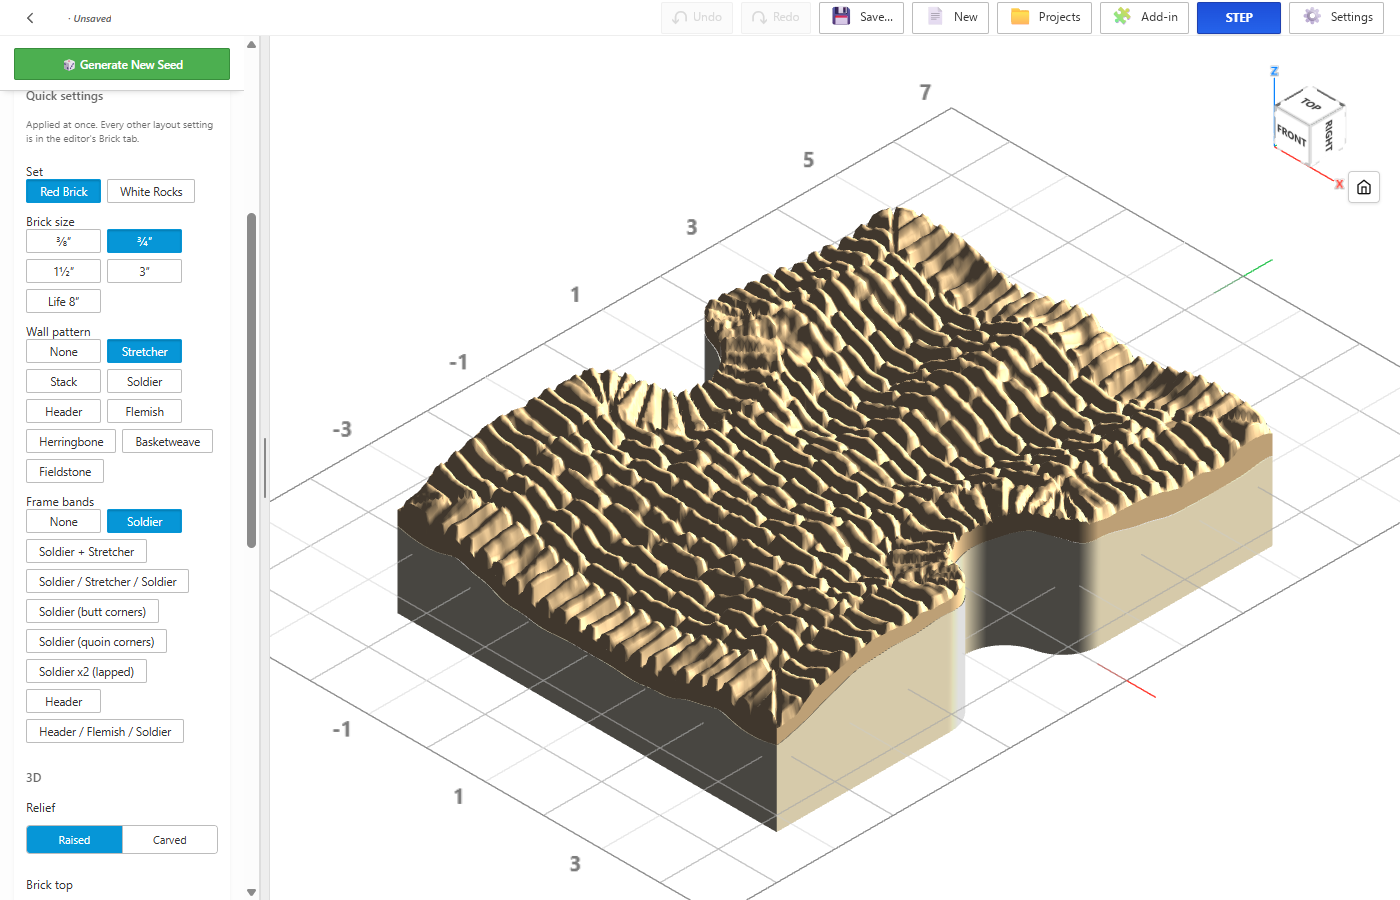Select Soldier (quoin corners) frame bands

tap(97, 642)
